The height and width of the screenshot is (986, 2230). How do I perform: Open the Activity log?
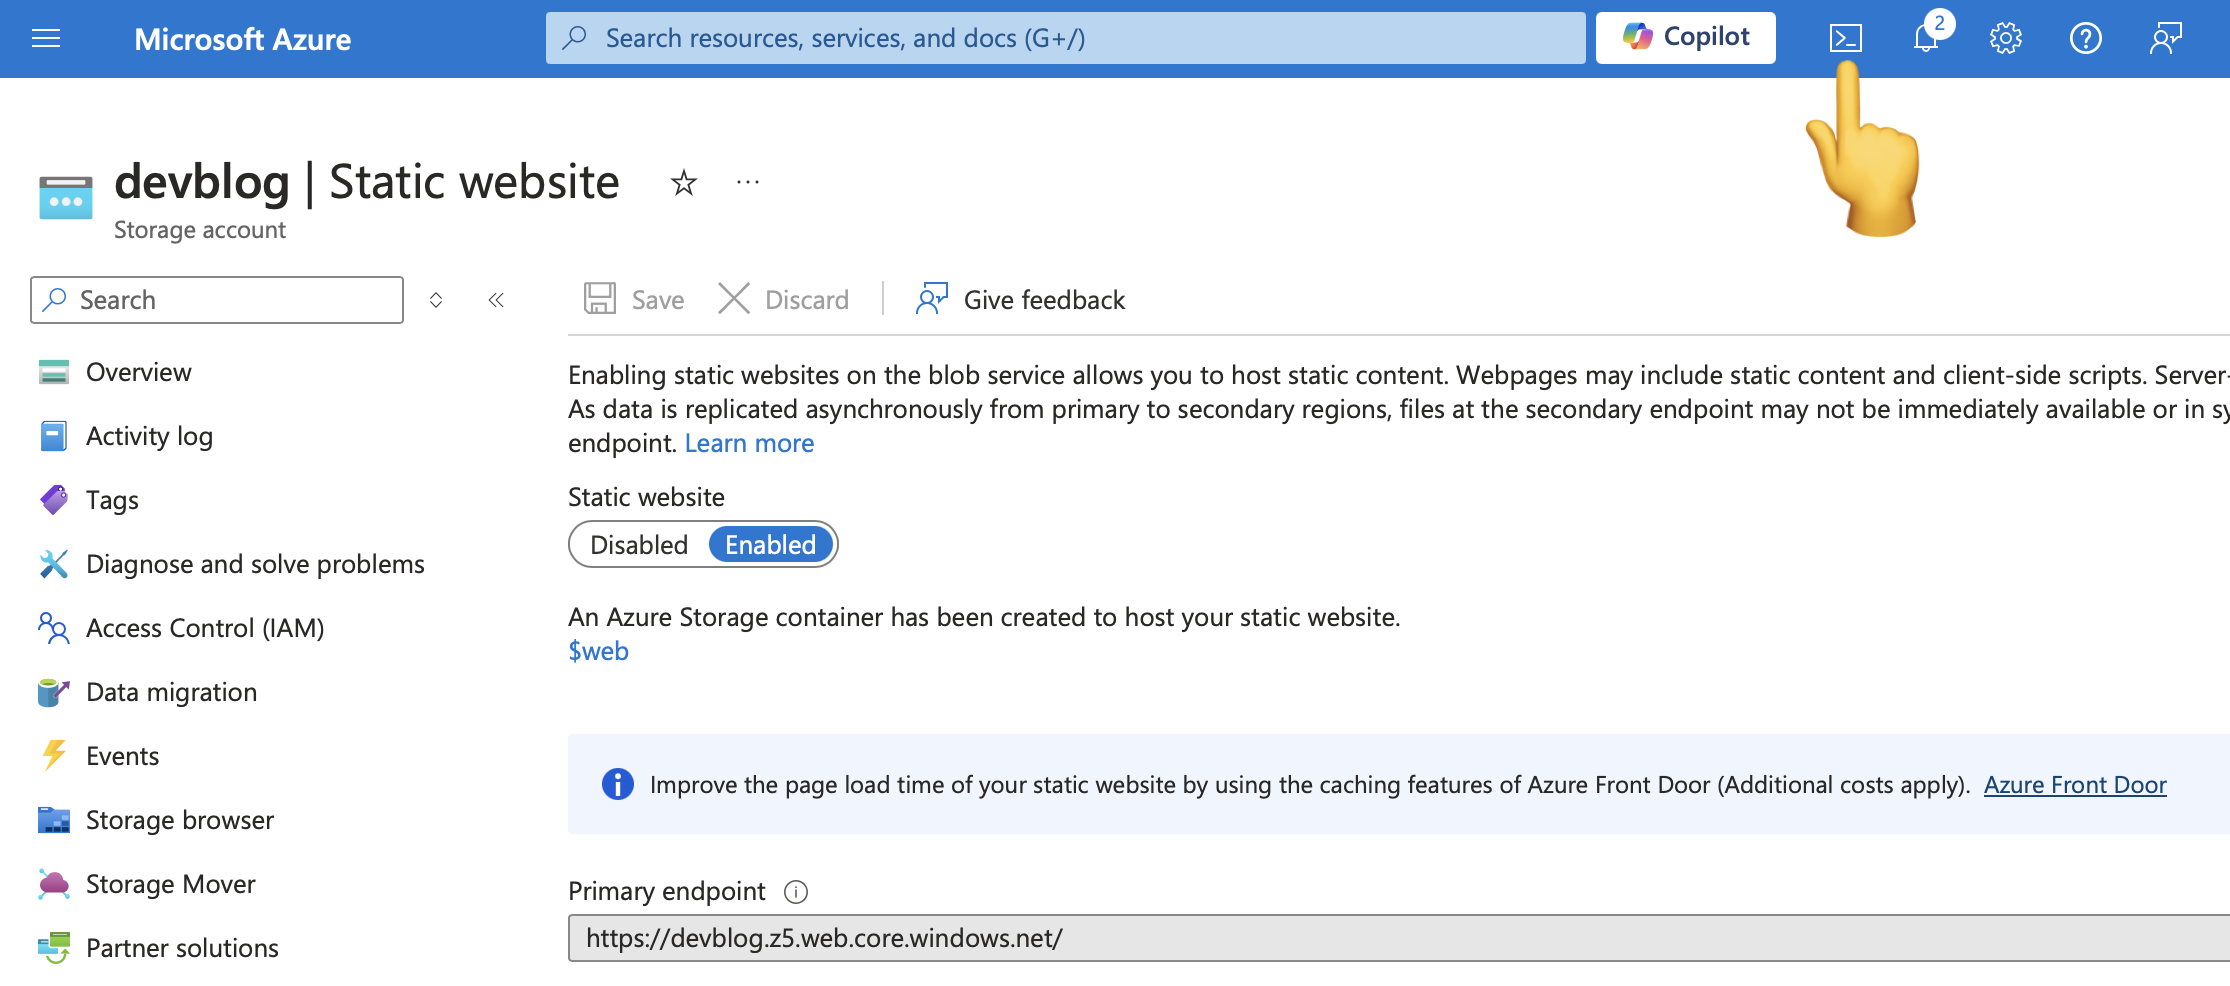pyautogui.click(x=148, y=435)
